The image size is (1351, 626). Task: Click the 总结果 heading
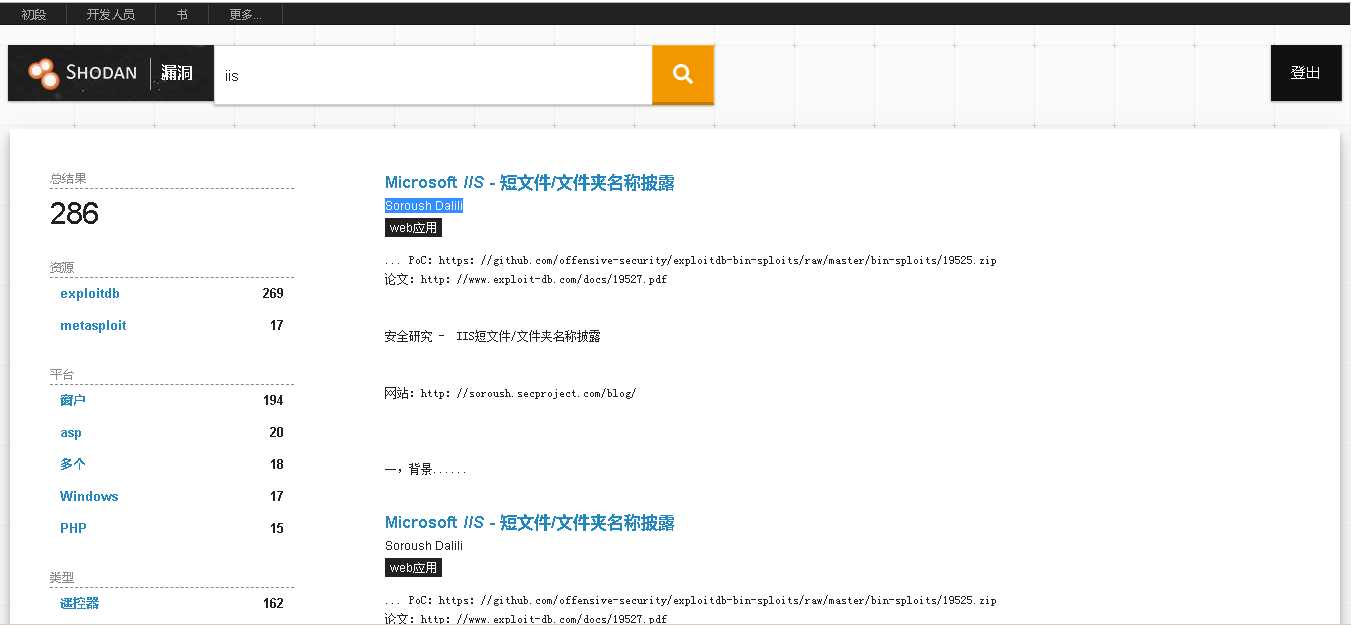point(68,179)
